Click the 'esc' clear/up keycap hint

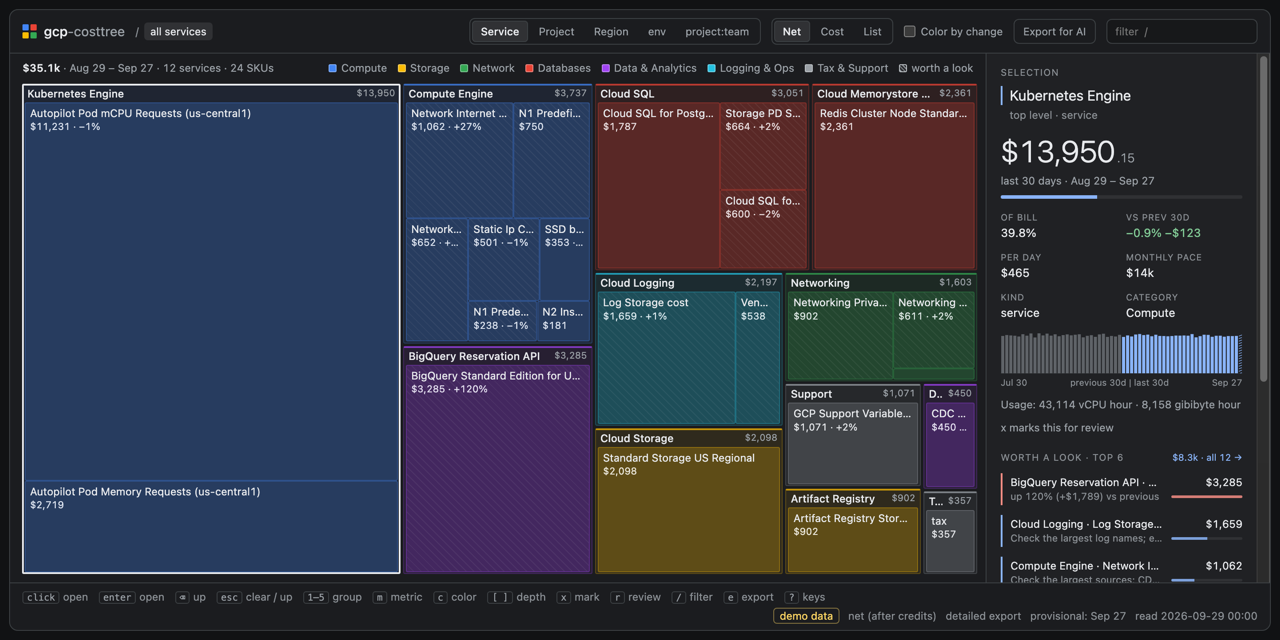click(x=230, y=597)
